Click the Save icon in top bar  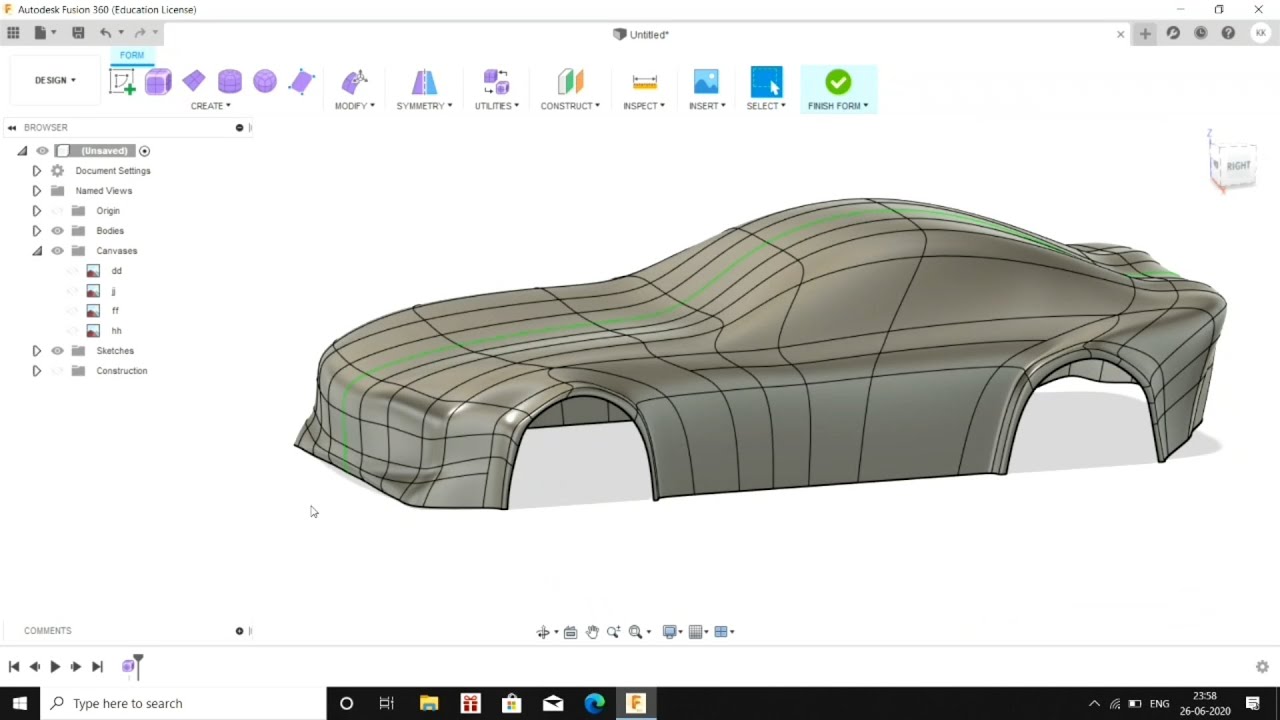click(78, 33)
